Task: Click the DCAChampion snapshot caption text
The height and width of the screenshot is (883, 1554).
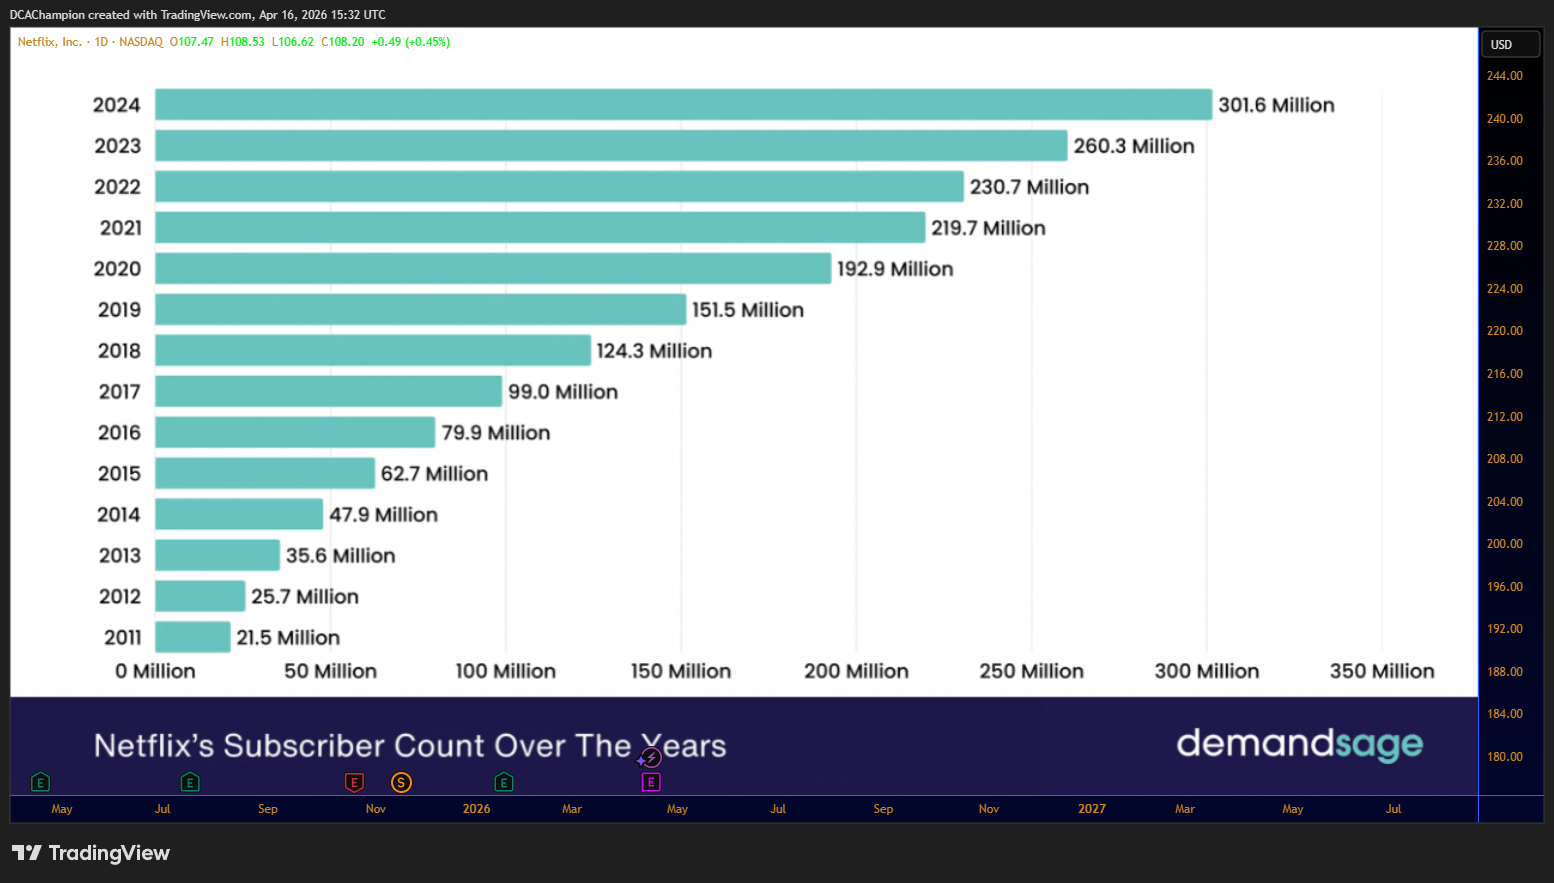Action: pos(198,15)
